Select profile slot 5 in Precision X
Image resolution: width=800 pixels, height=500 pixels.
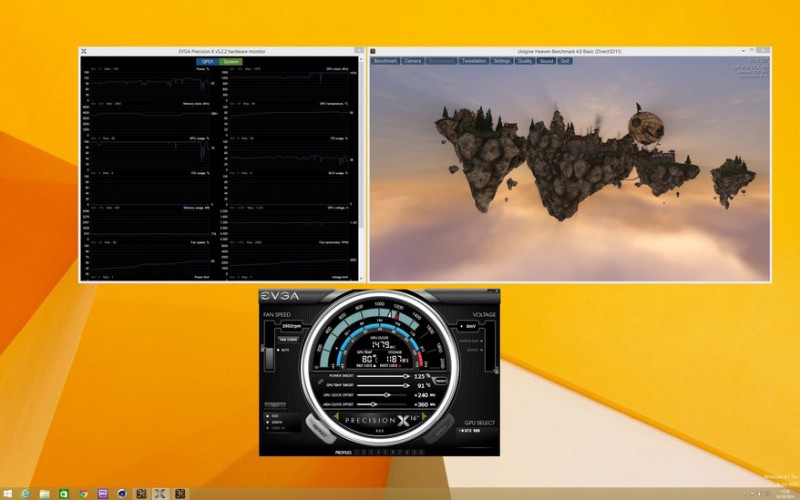(385, 452)
